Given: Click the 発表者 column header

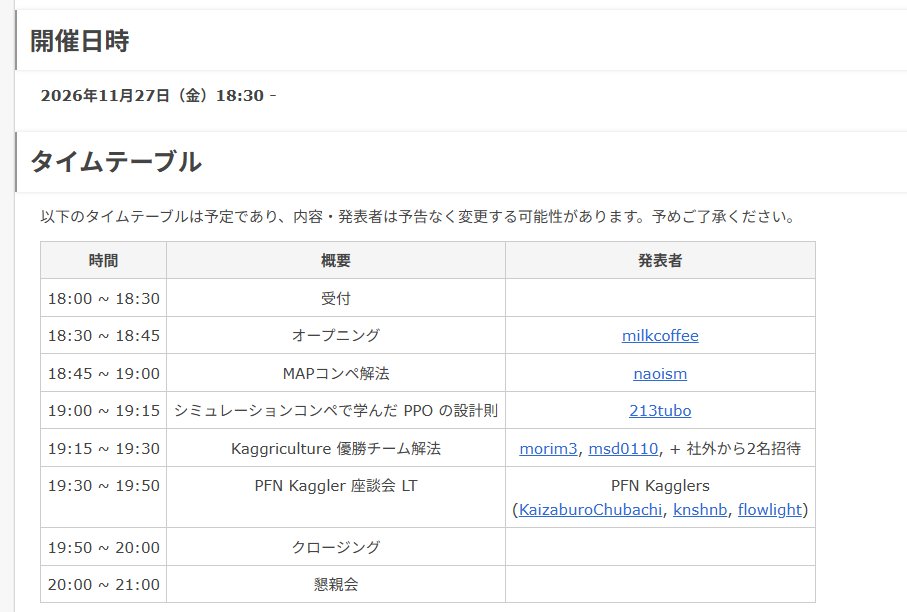Looking at the screenshot, I should 660,260.
